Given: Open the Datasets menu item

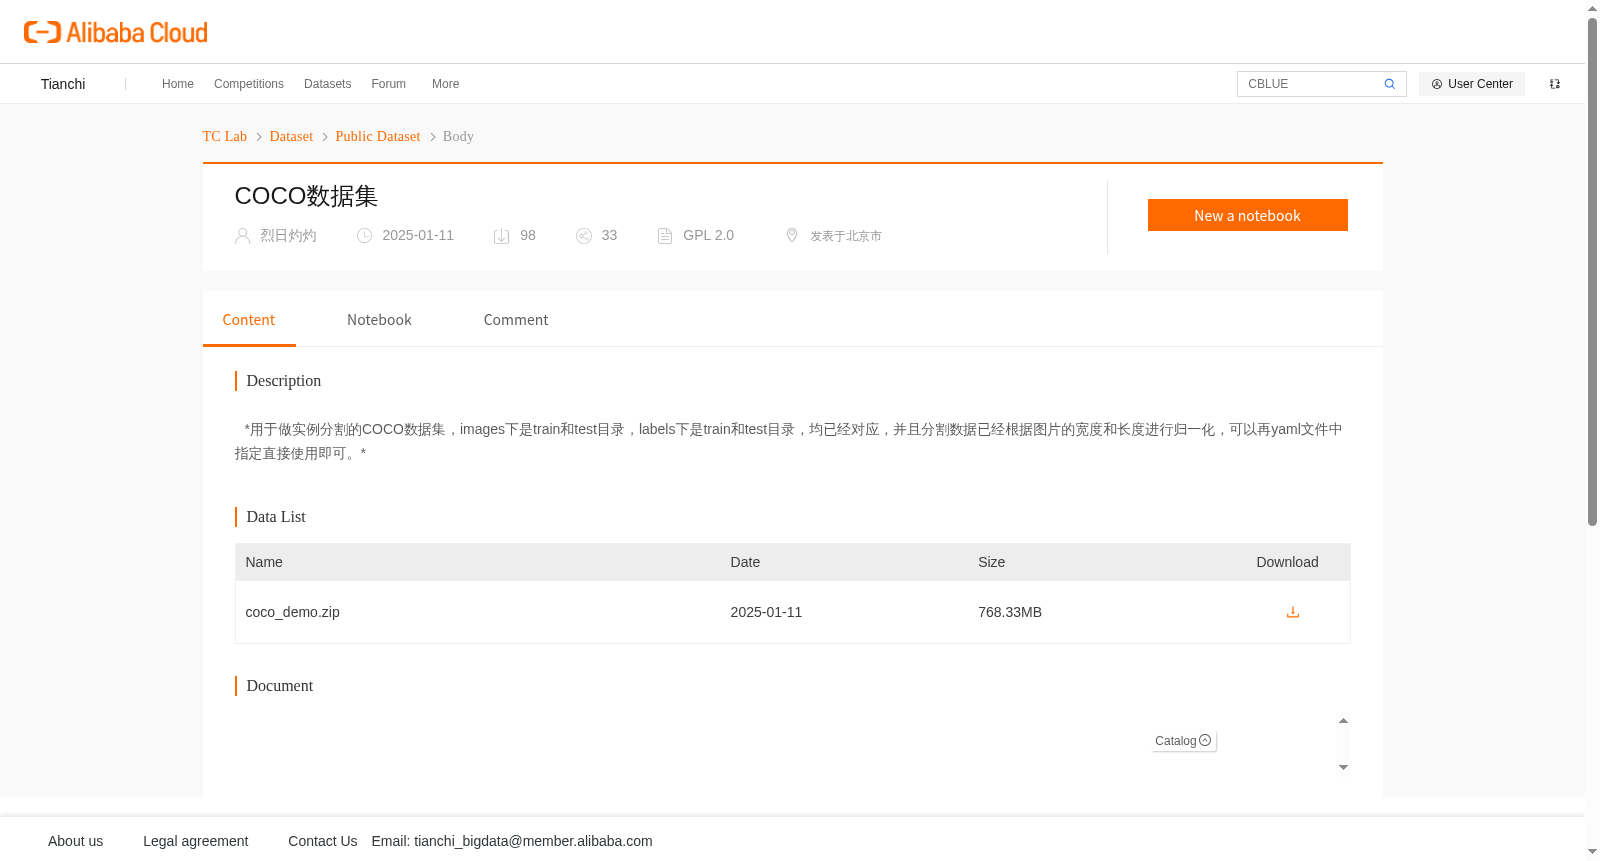Looking at the screenshot, I should pyautogui.click(x=327, y=84).
